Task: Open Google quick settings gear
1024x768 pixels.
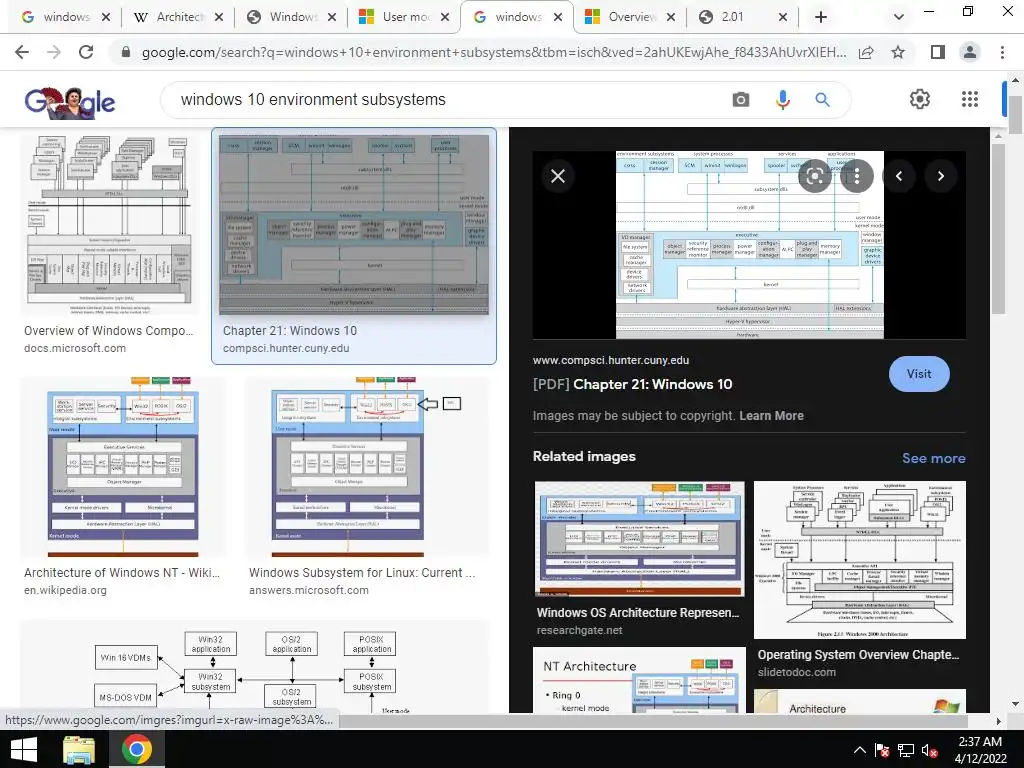Action: pos(920,99)
